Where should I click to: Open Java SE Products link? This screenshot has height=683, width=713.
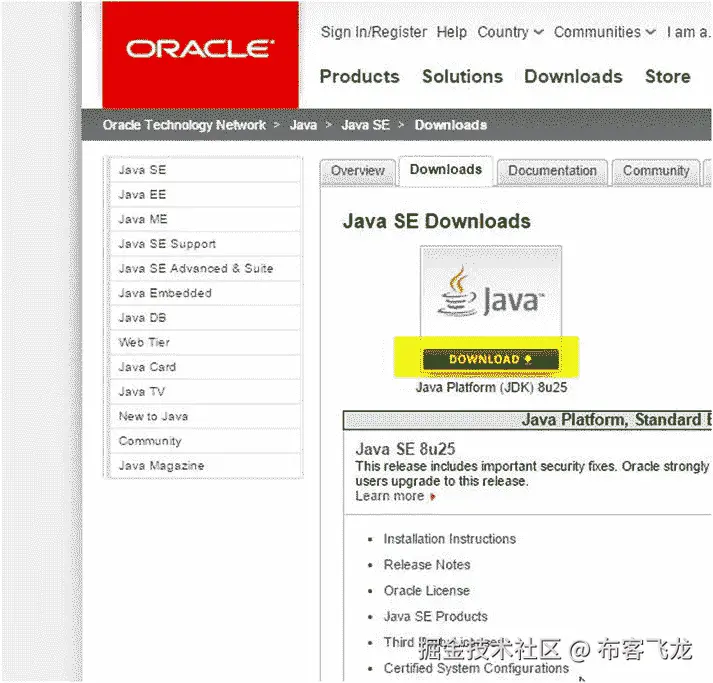pos(435,617)
